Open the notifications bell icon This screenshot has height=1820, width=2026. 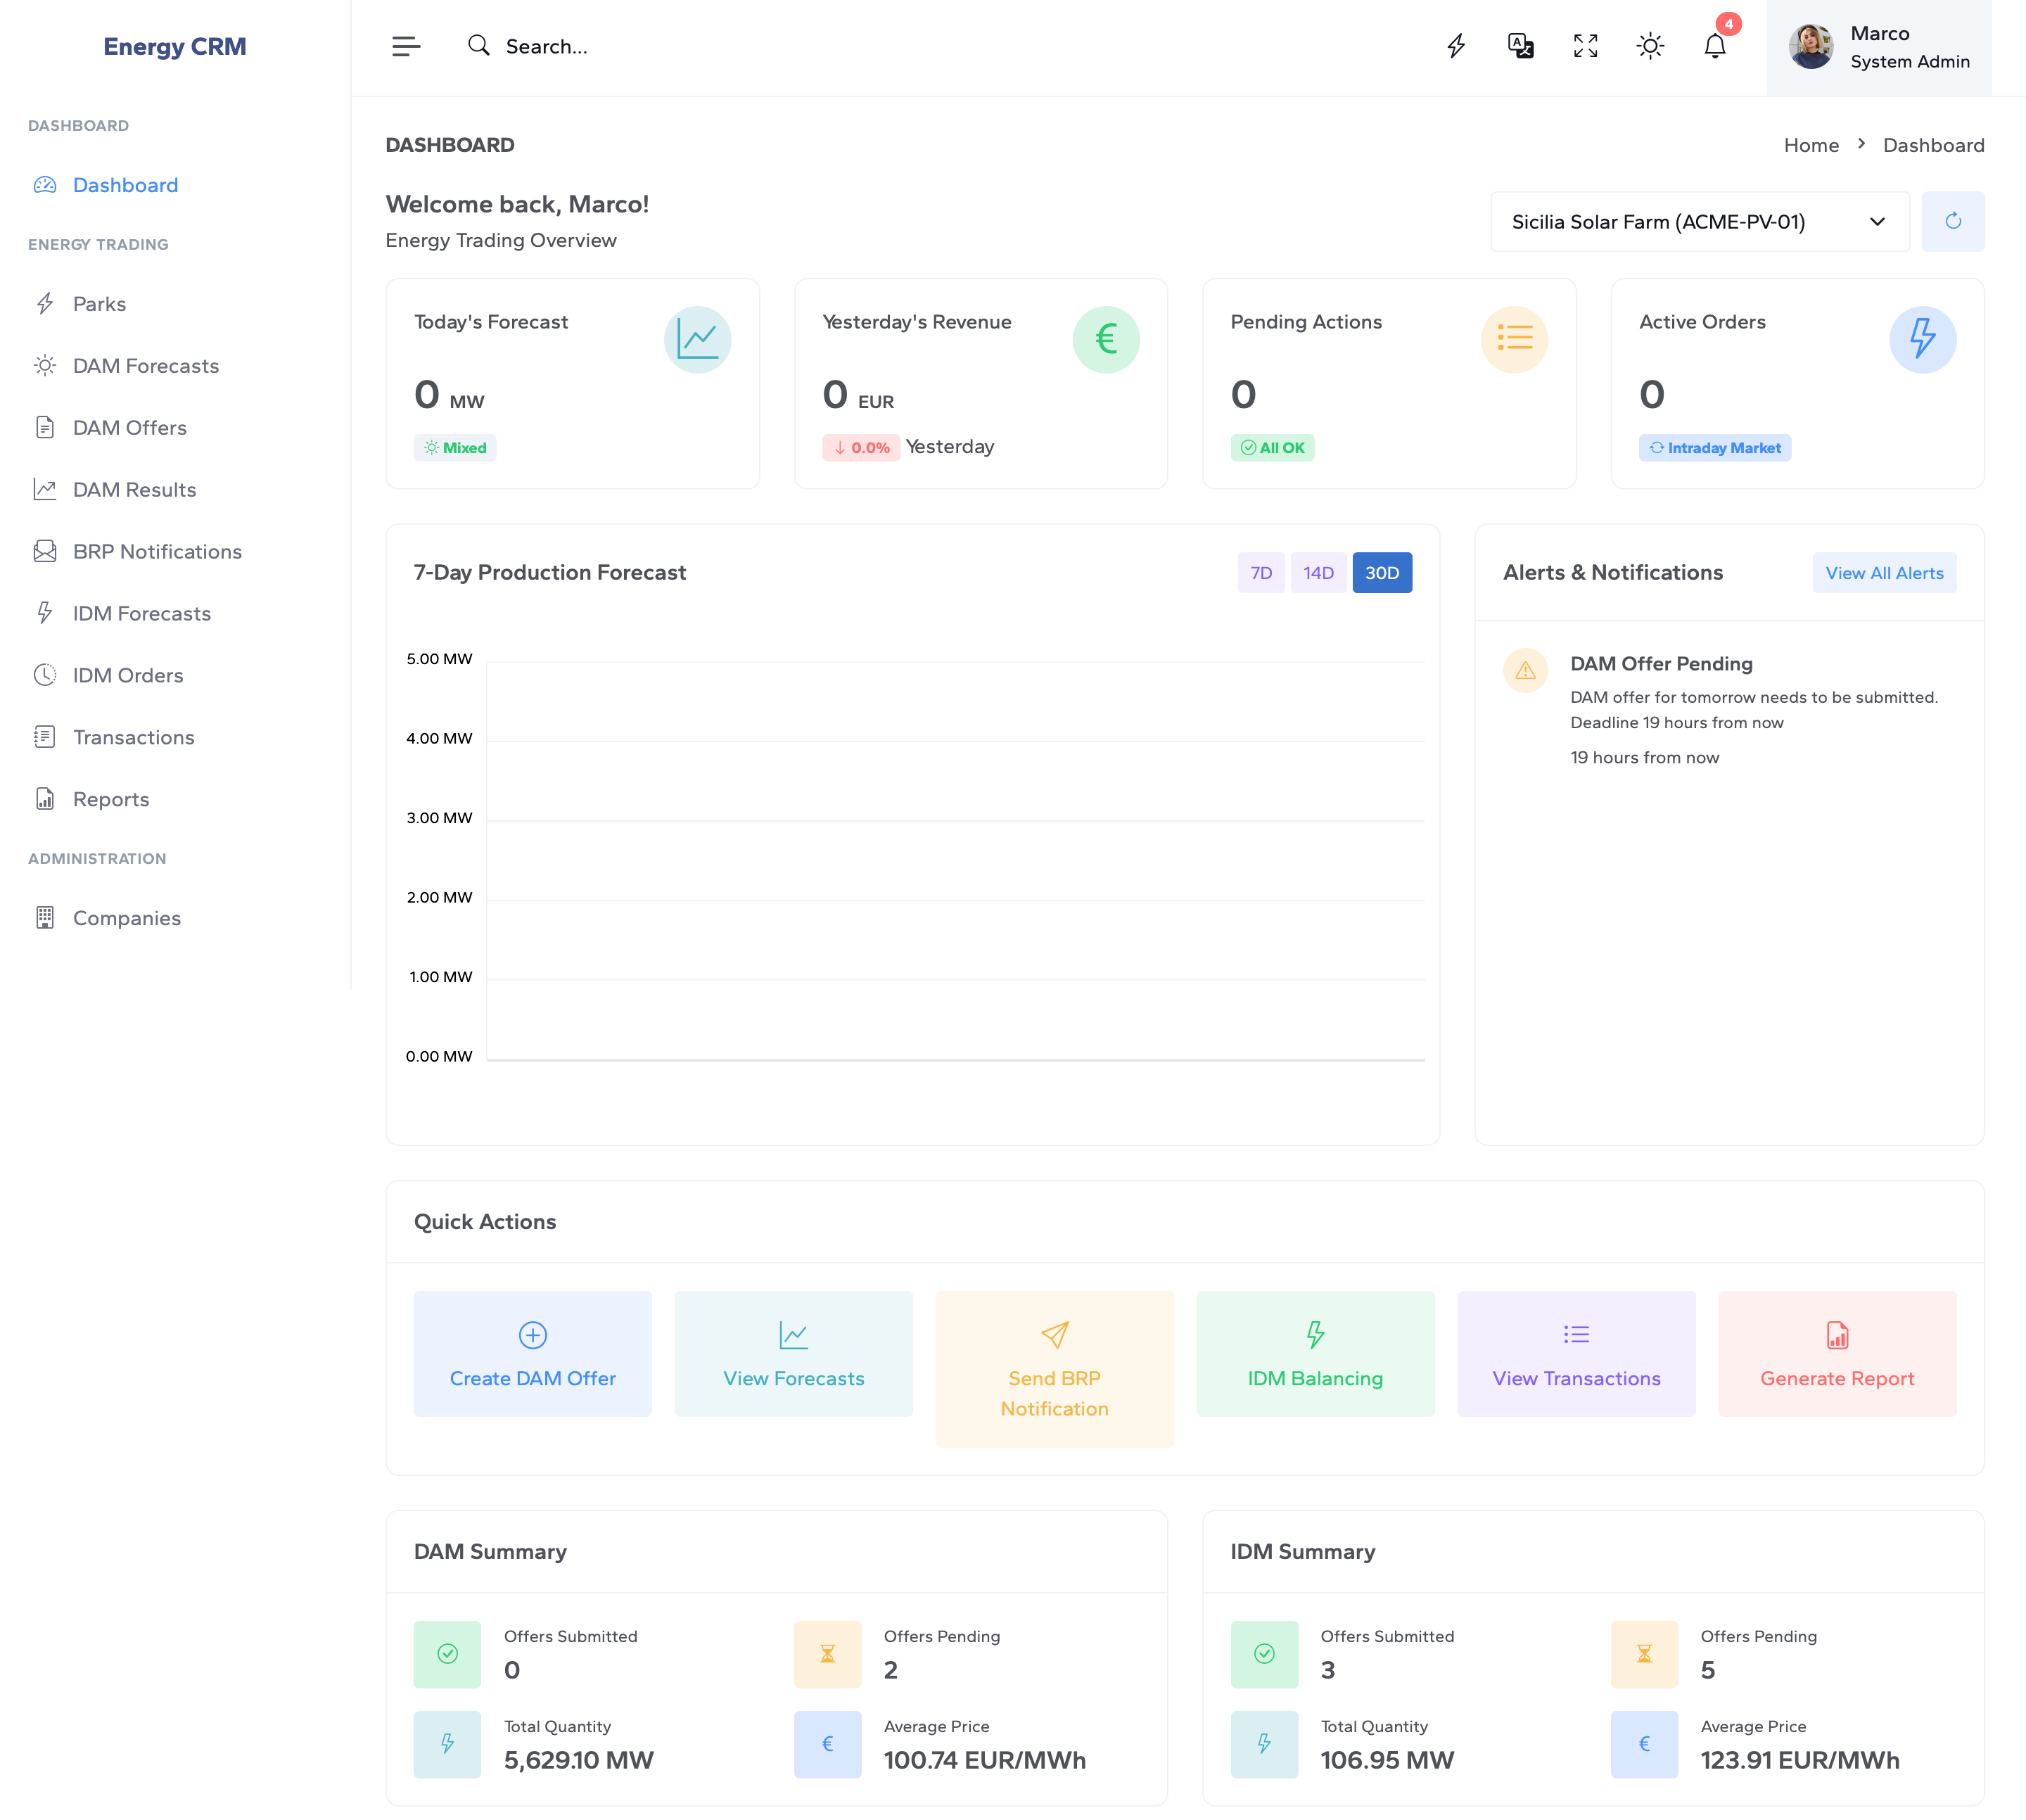1715,46
